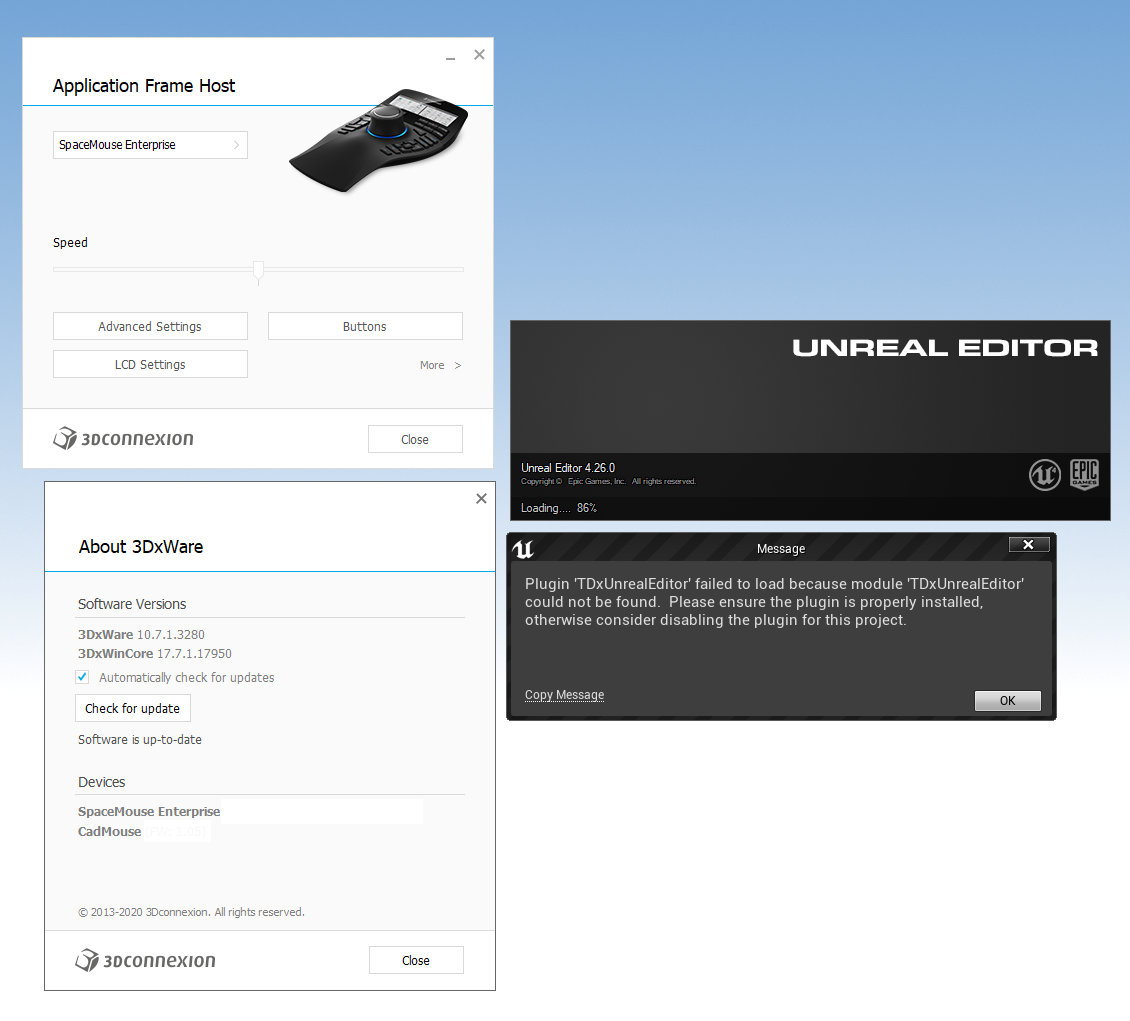Click the copyright 2013-2020 3Dconnexion text
Viewport: 1130px width, 1021px height.
(x=191, y=912)
